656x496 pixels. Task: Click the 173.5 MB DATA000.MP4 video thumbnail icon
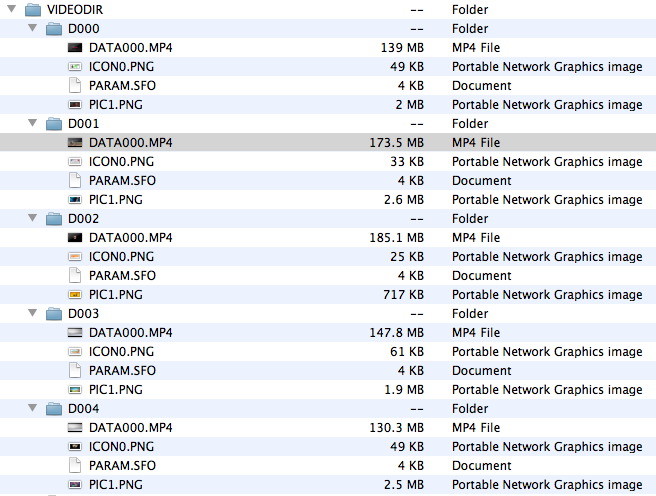75,143
